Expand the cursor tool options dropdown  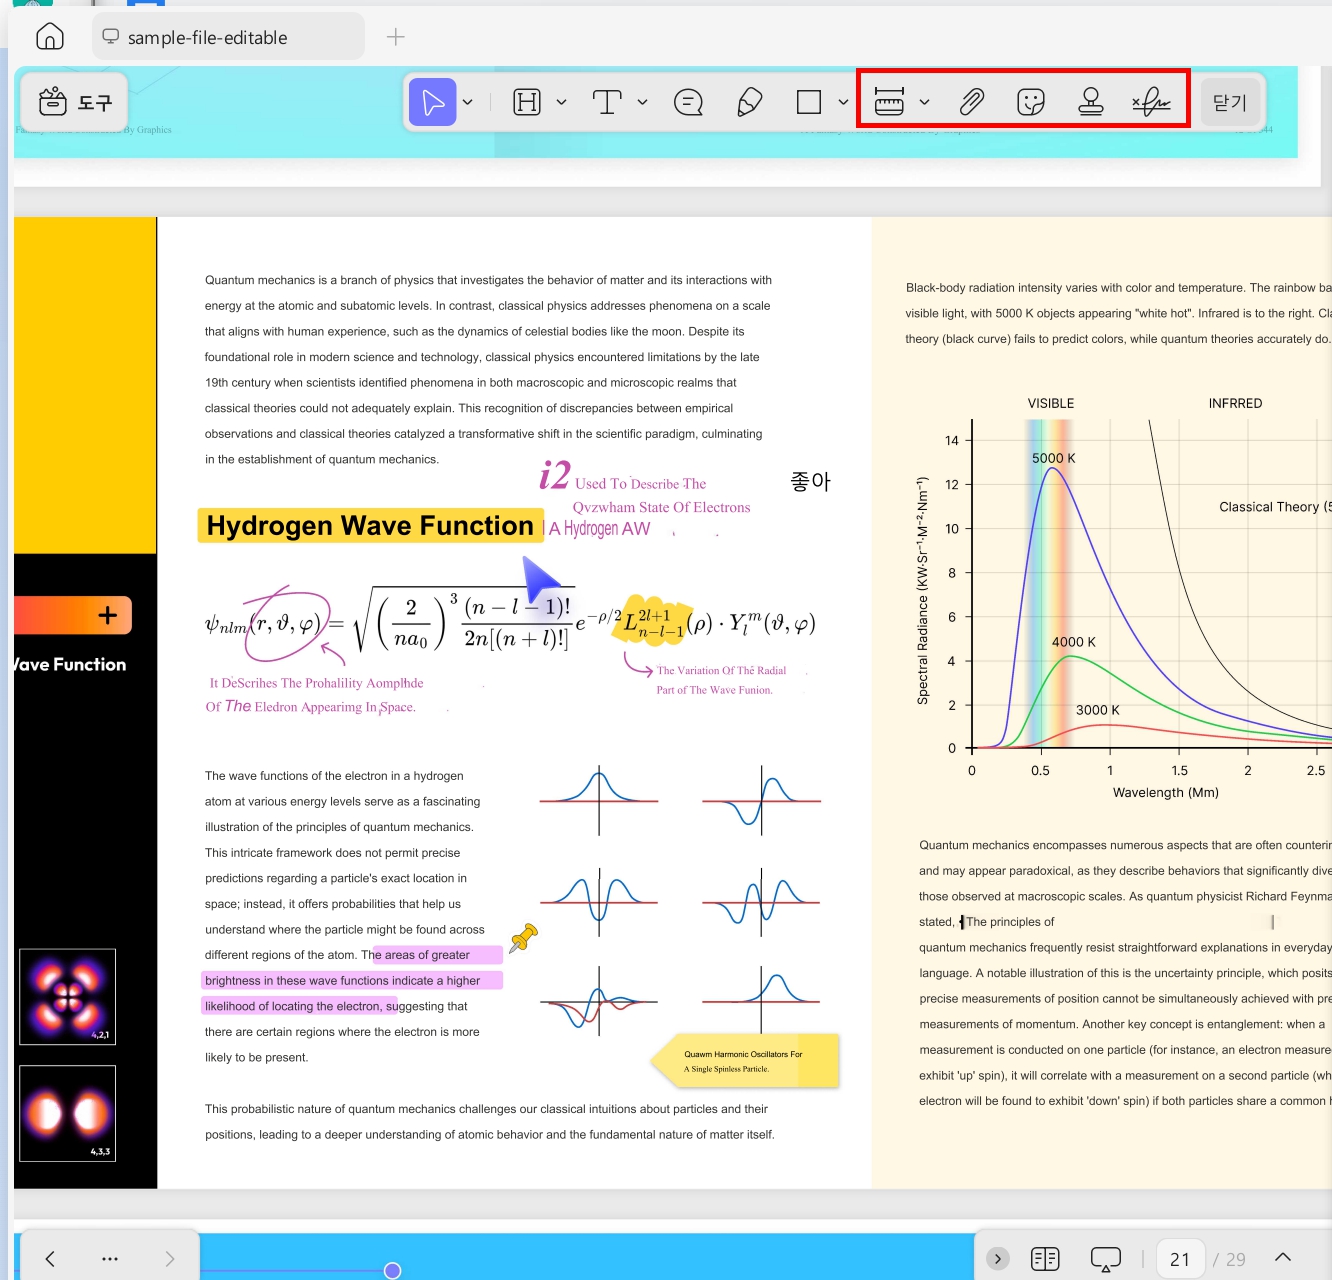[x=468, y=102]
